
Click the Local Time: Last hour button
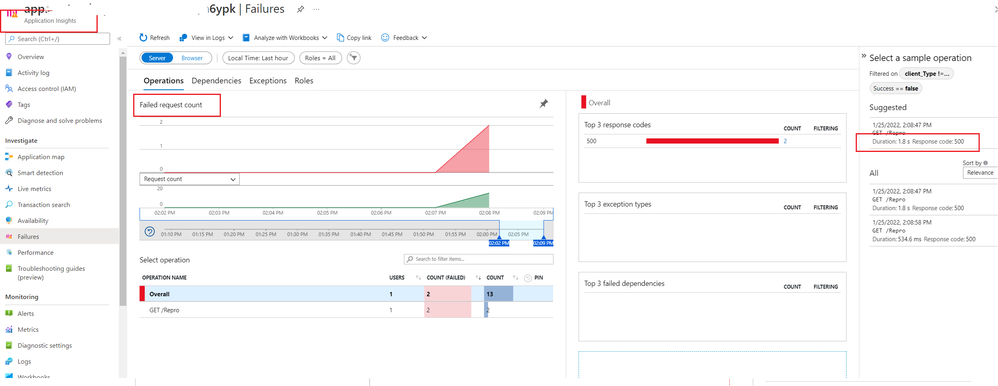[258, 58]
